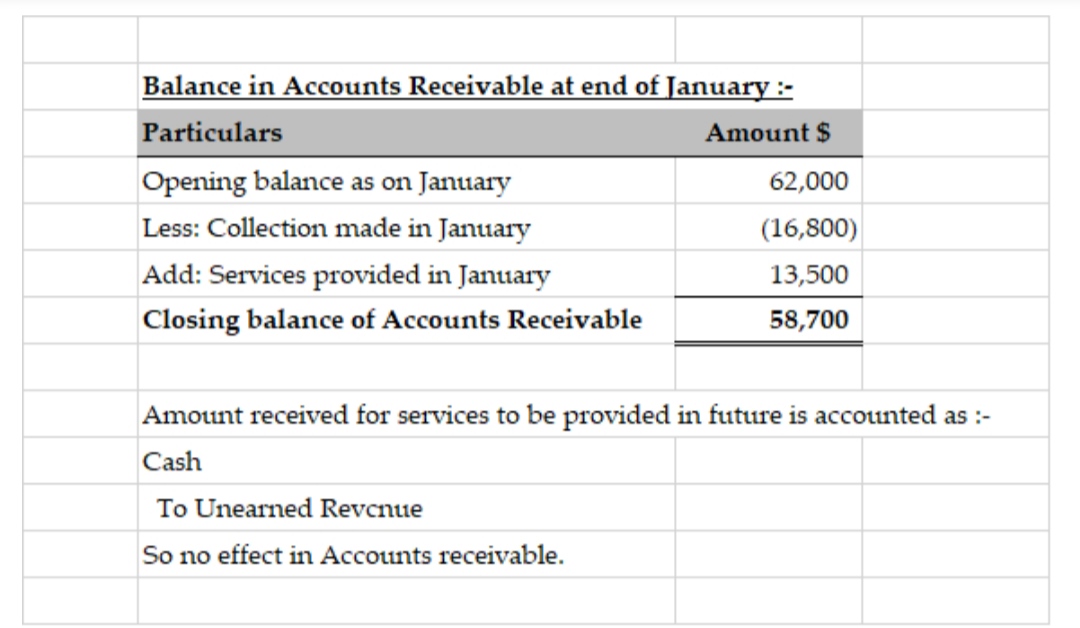
Task: Select 'So no effect in Accounts receivable' cell
Action: point(354,554)
